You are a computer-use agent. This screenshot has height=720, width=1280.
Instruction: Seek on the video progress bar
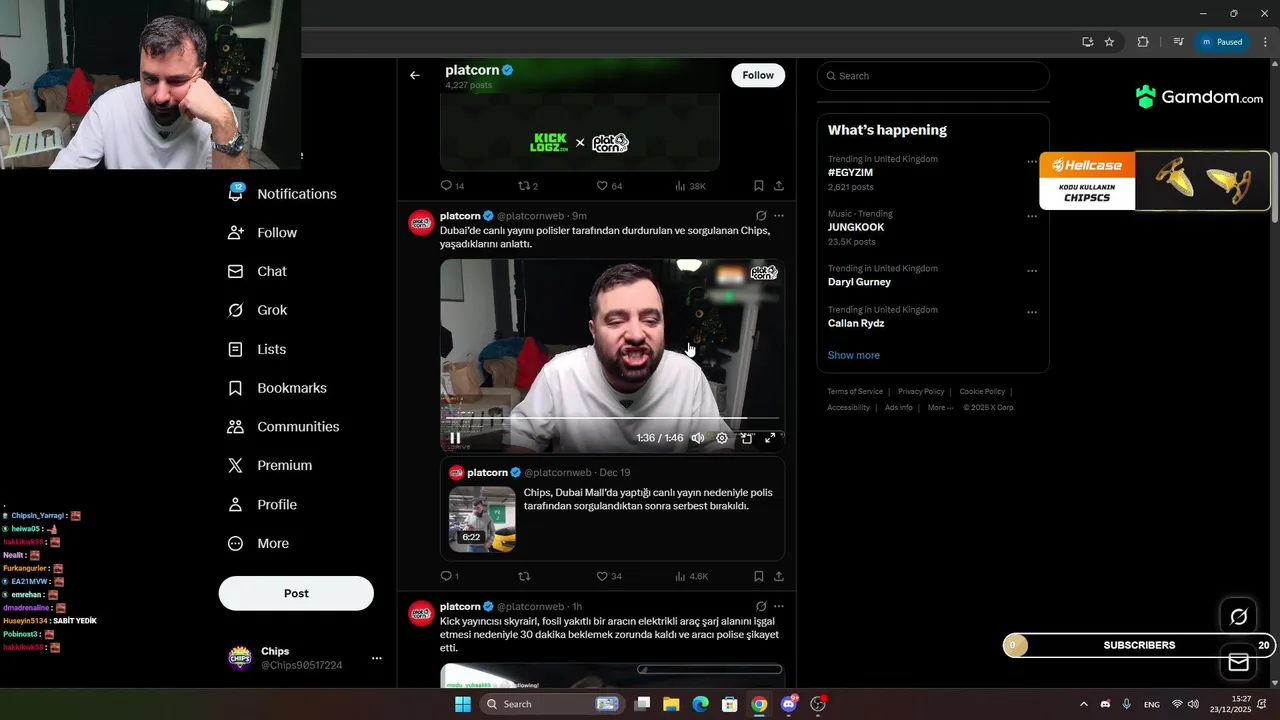pos(610,418)
